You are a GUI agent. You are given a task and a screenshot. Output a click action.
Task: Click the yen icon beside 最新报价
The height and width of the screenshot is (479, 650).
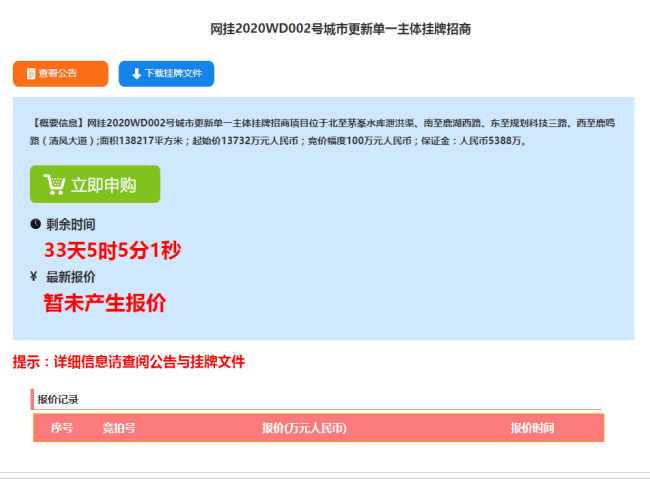pyautogui.click(x=34, y=276)
